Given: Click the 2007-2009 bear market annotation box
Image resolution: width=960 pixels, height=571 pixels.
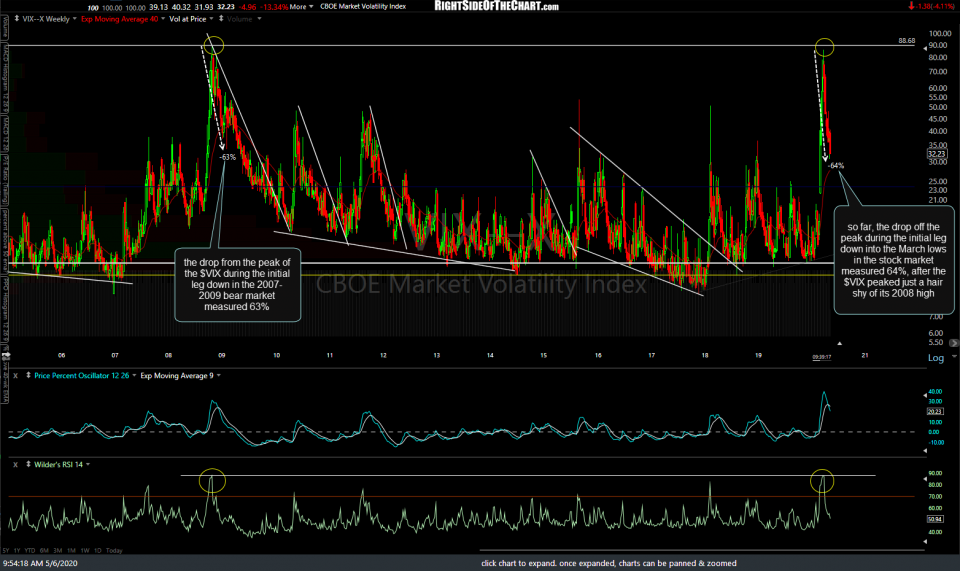Looking at the screenshot, I should (x=238, y=285).
